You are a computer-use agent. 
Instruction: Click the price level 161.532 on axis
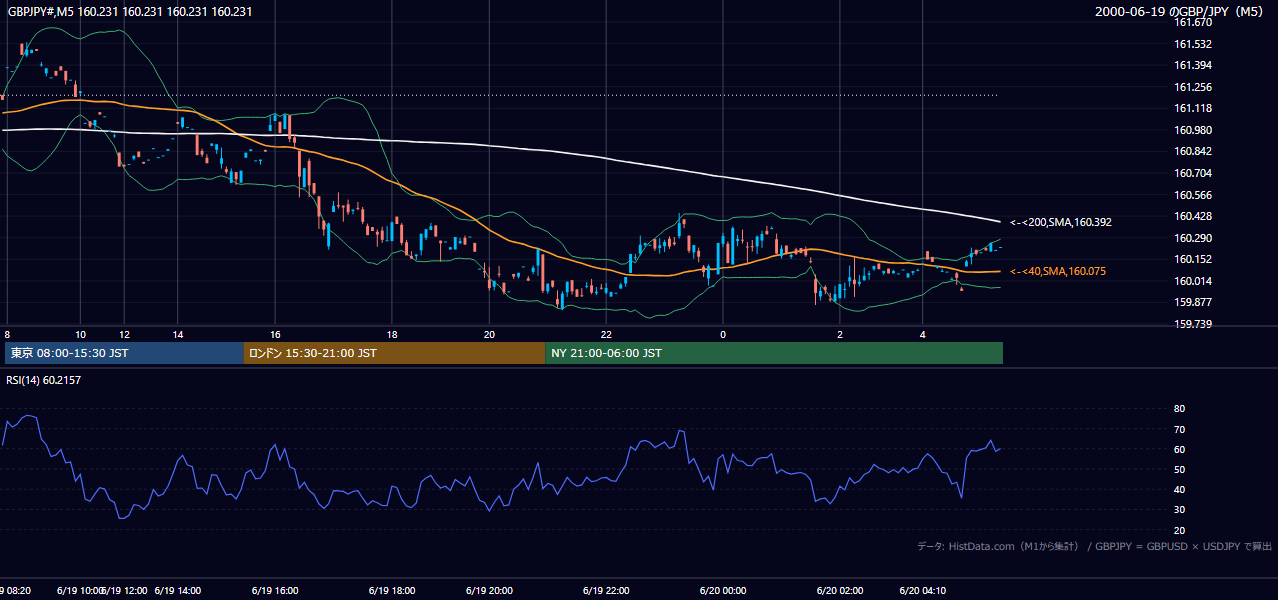click(1193, 44)
